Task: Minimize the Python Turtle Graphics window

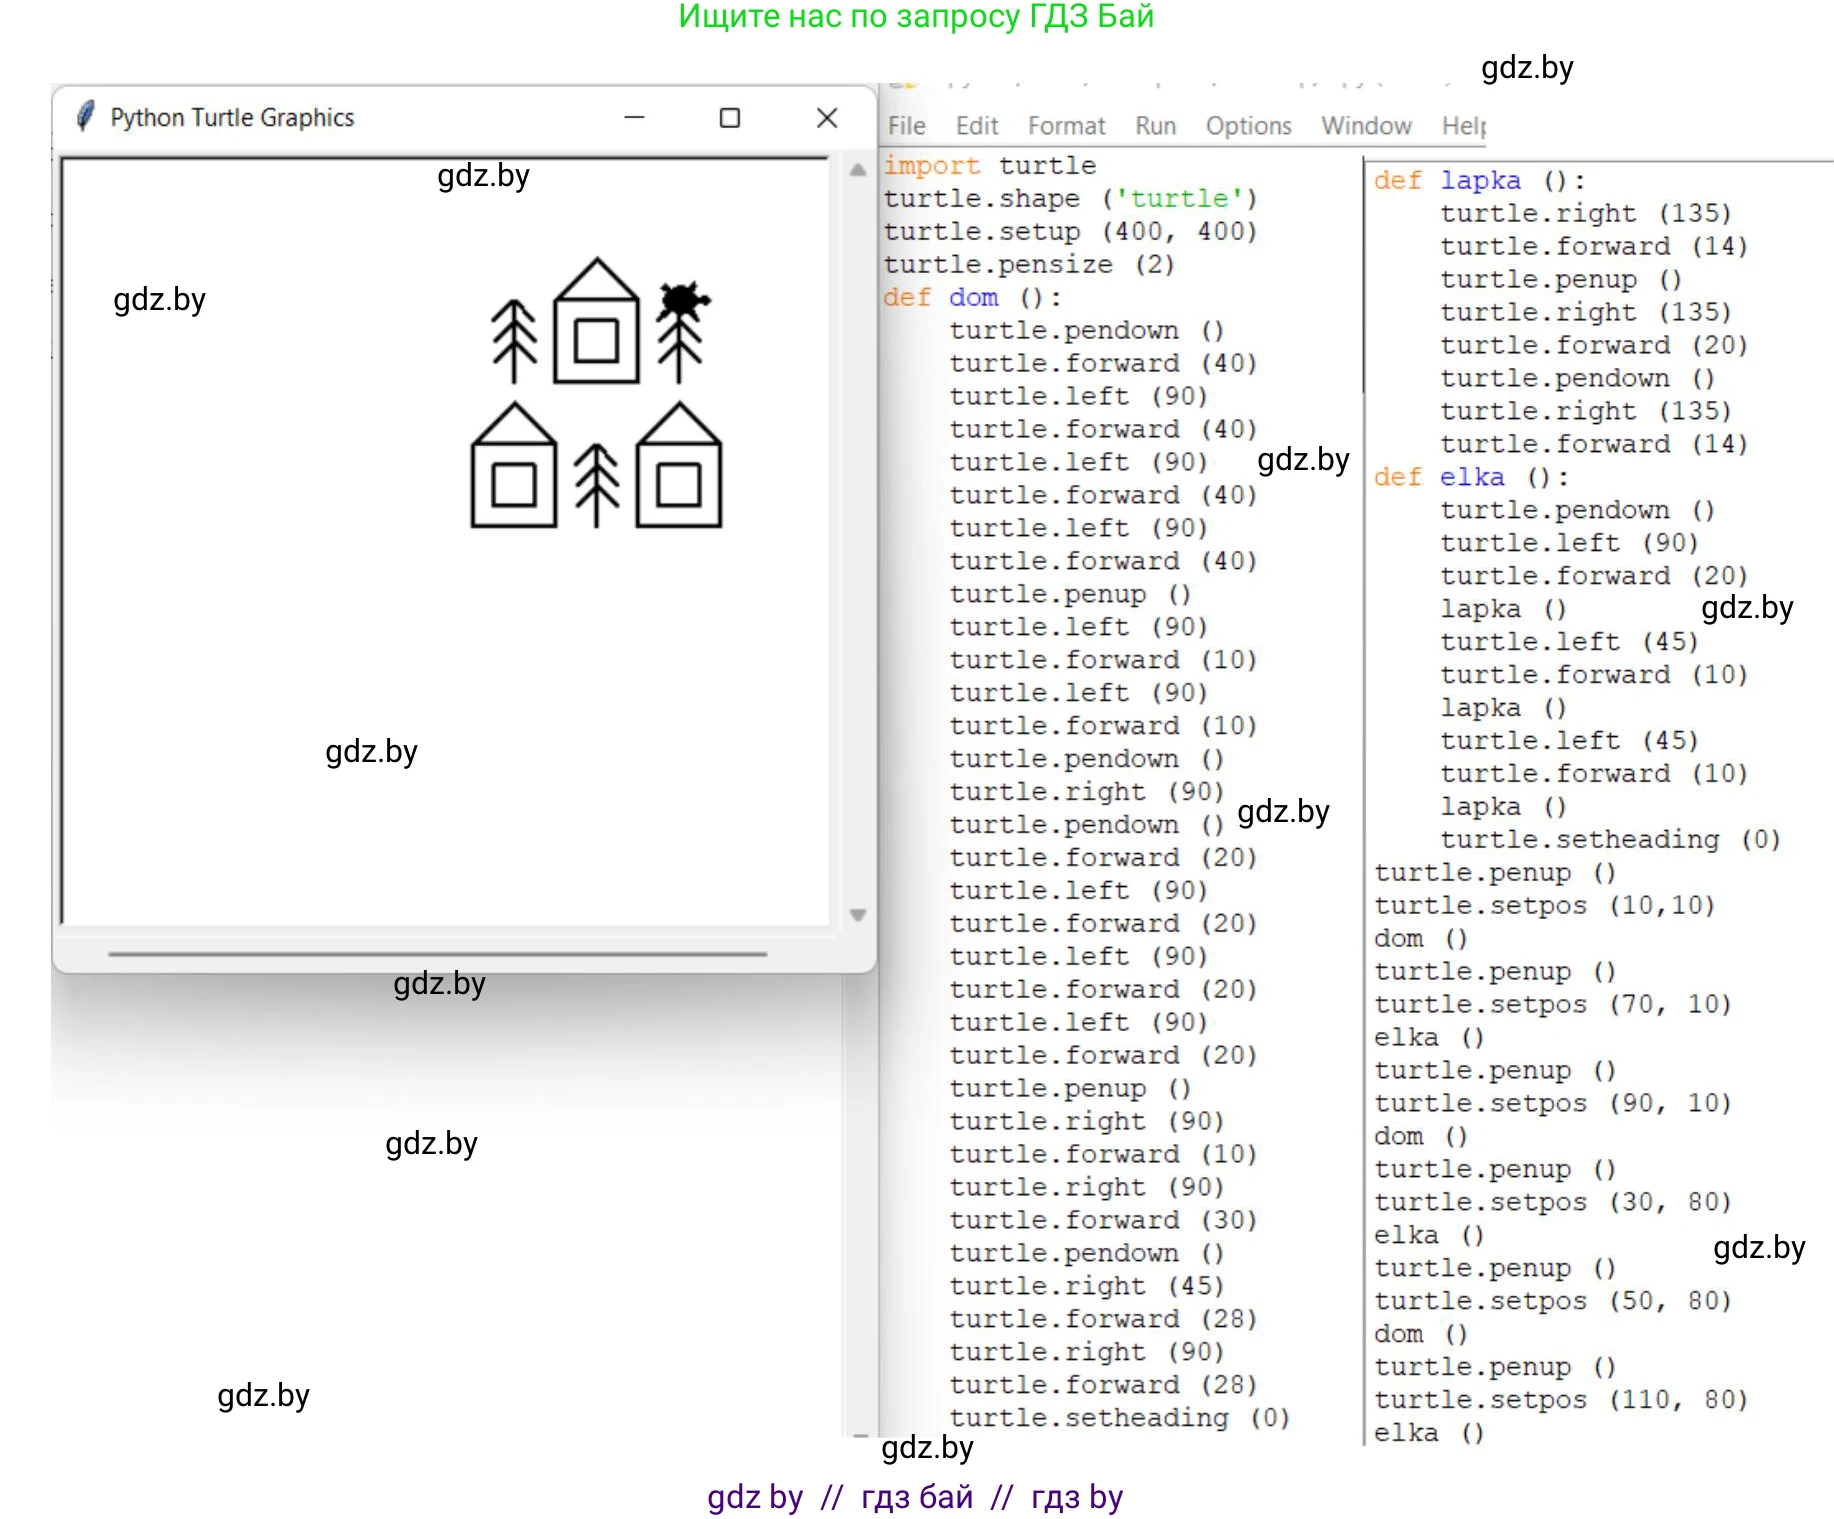Action: coord(634,118)
